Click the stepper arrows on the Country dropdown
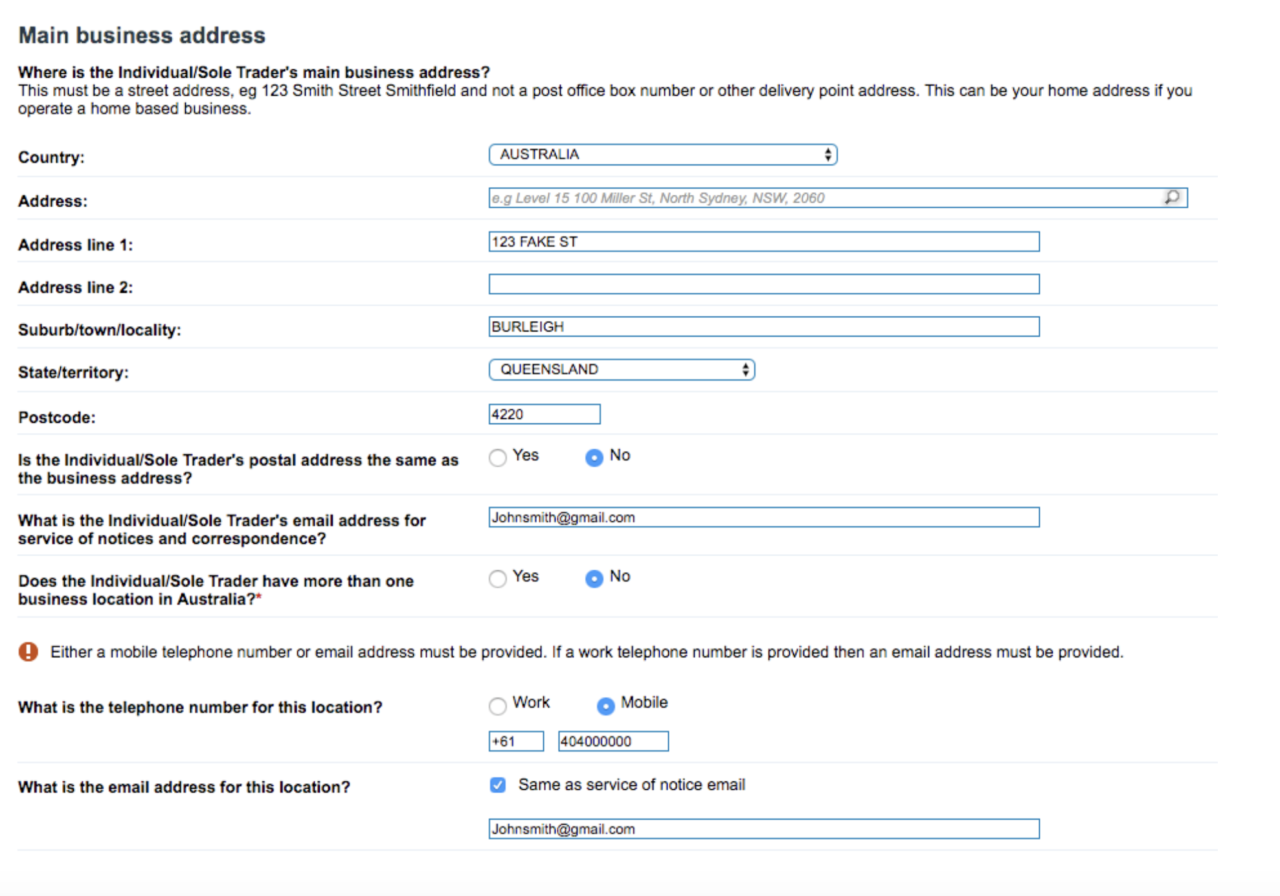Screen dimensions: 1280x896 tap(828, 154)
